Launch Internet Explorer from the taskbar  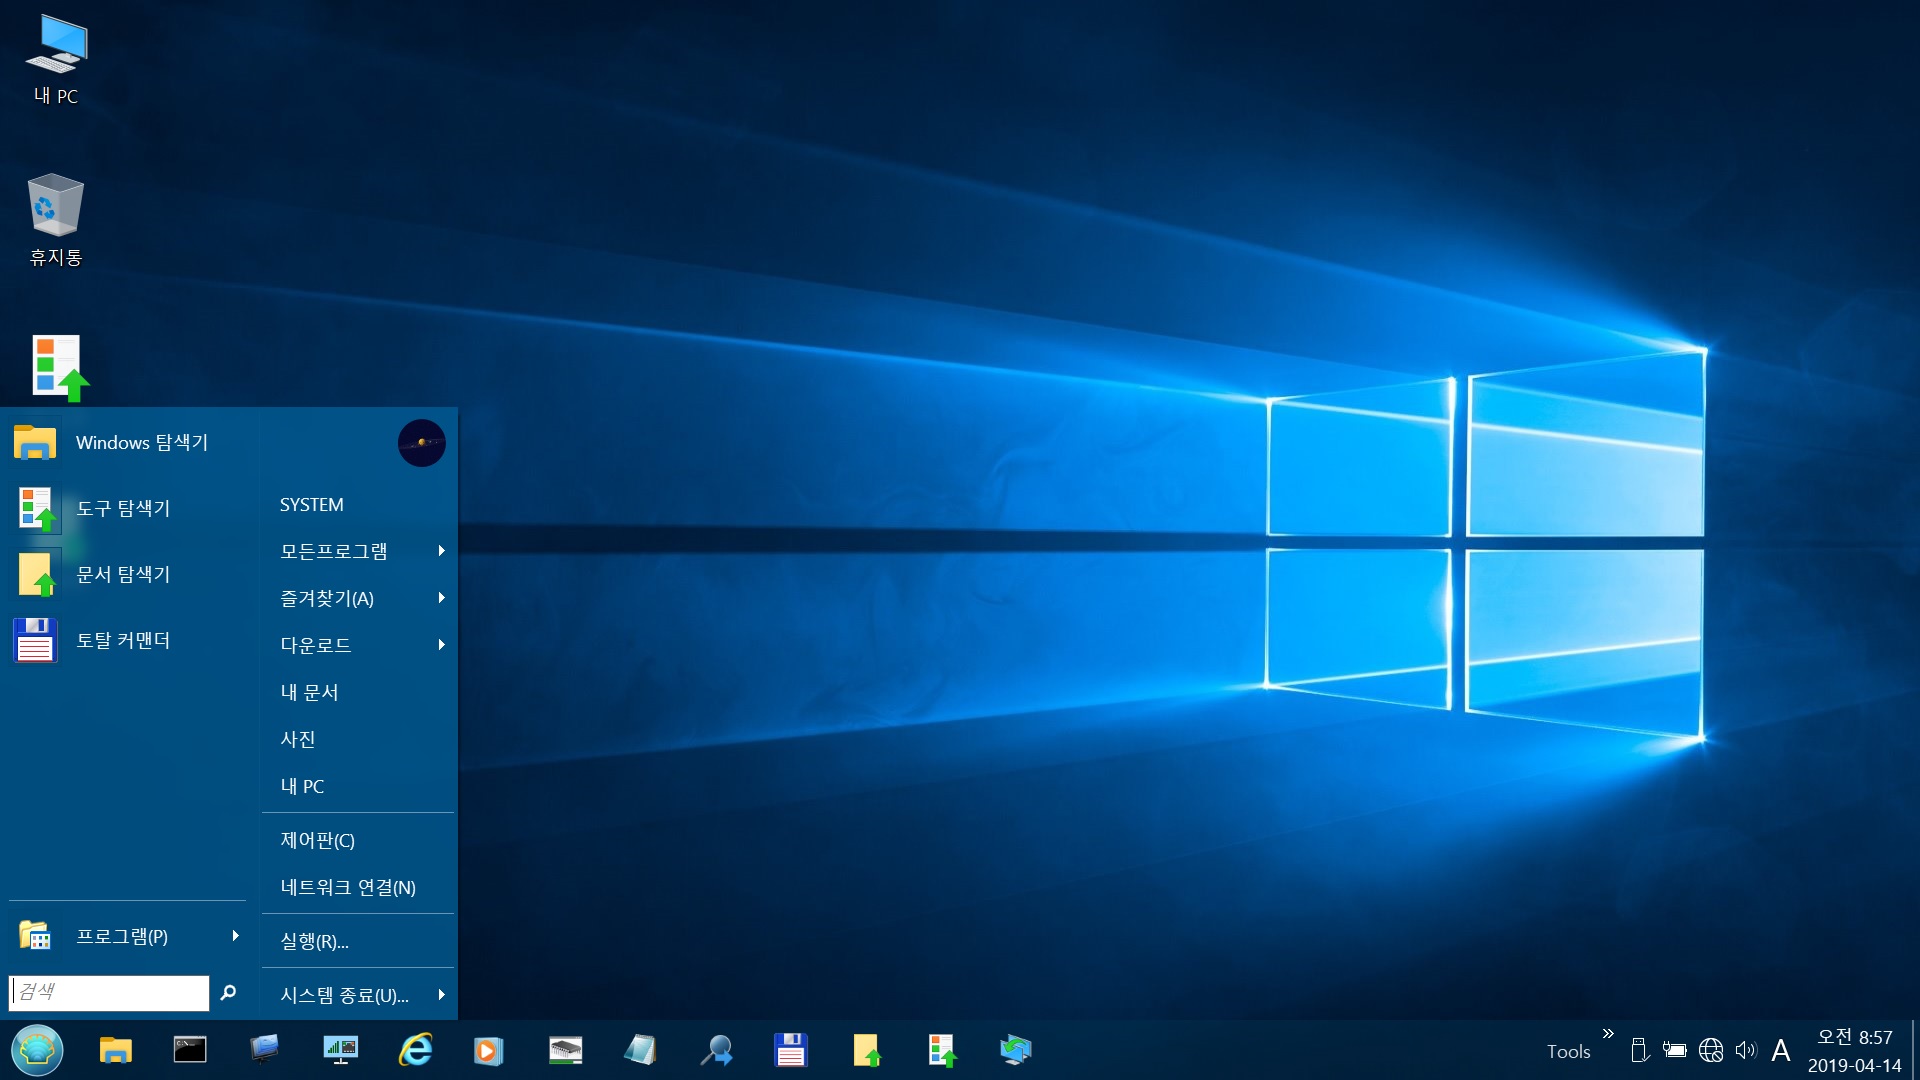point(415,1050)
